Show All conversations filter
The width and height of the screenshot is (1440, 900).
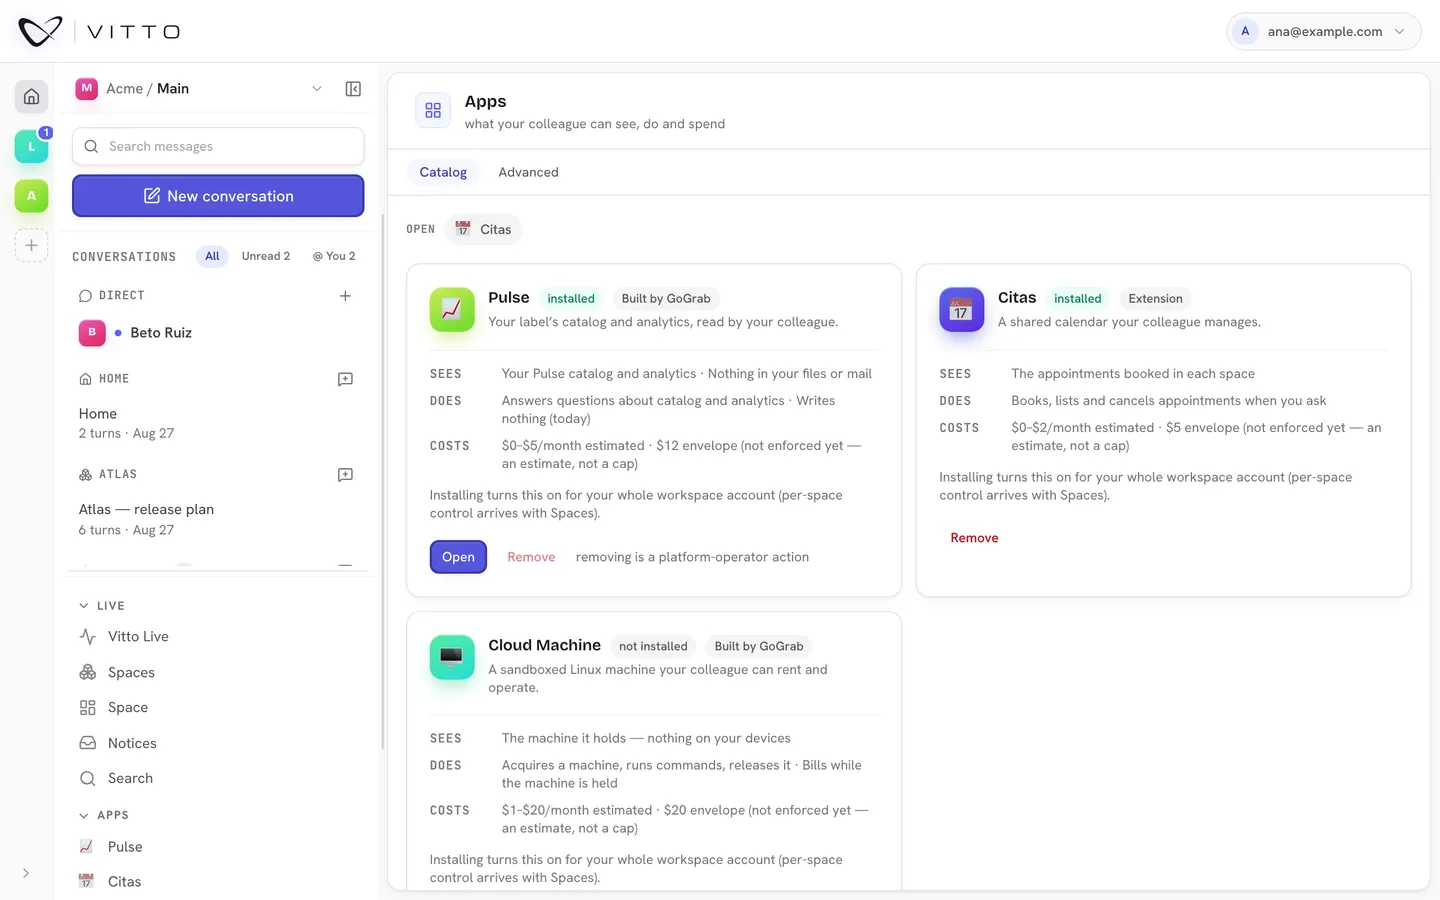[x=212, y=256]
